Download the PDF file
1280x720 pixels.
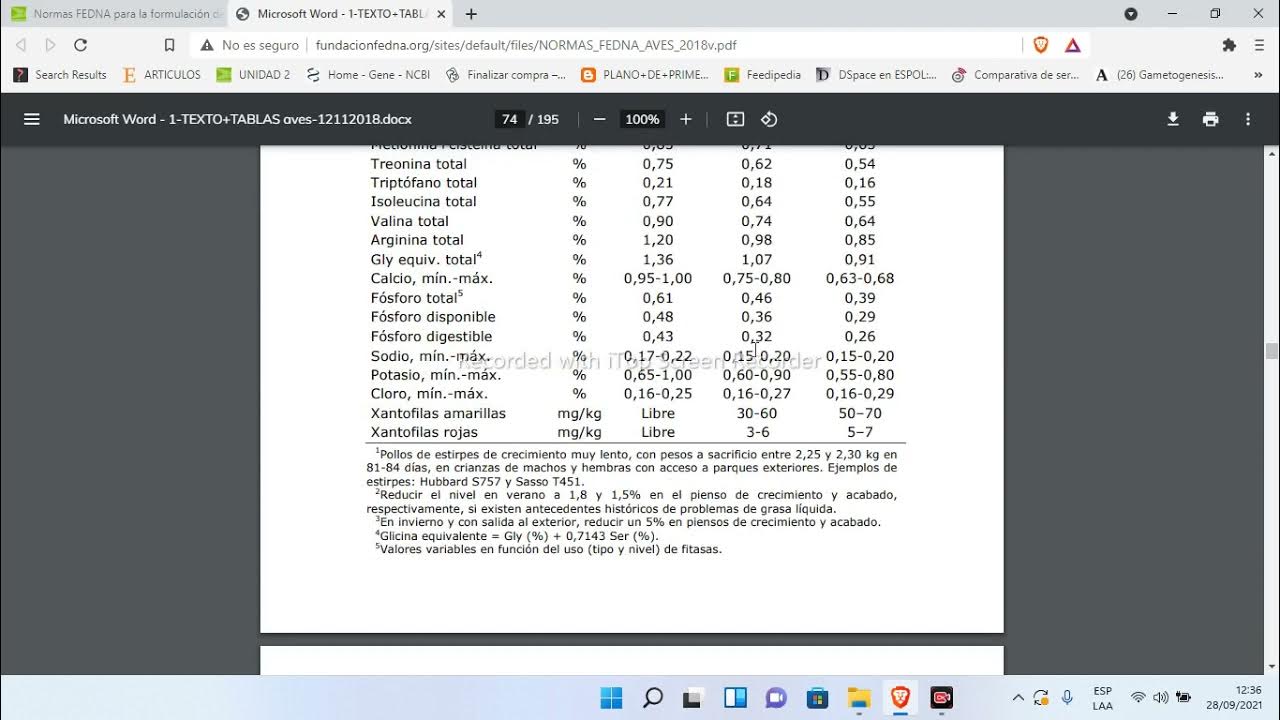coord(1174,119)
